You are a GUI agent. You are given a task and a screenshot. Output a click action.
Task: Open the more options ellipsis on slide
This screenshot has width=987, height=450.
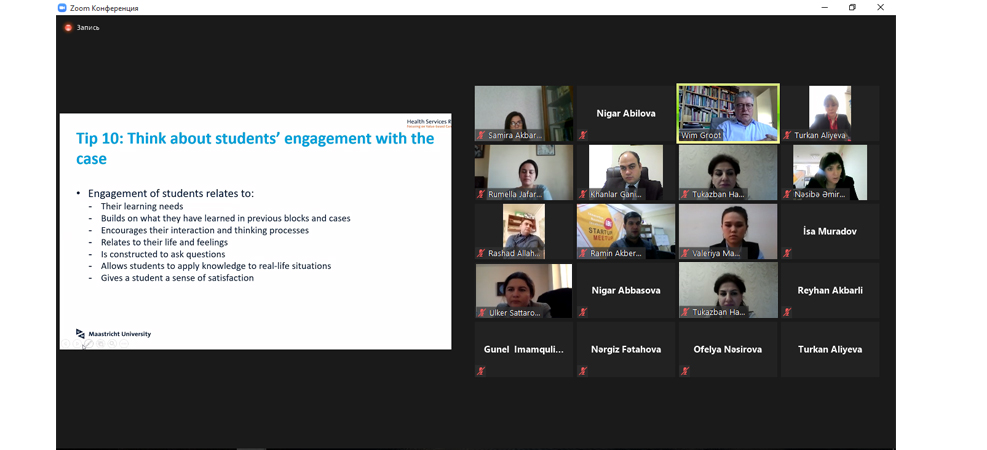124,344
